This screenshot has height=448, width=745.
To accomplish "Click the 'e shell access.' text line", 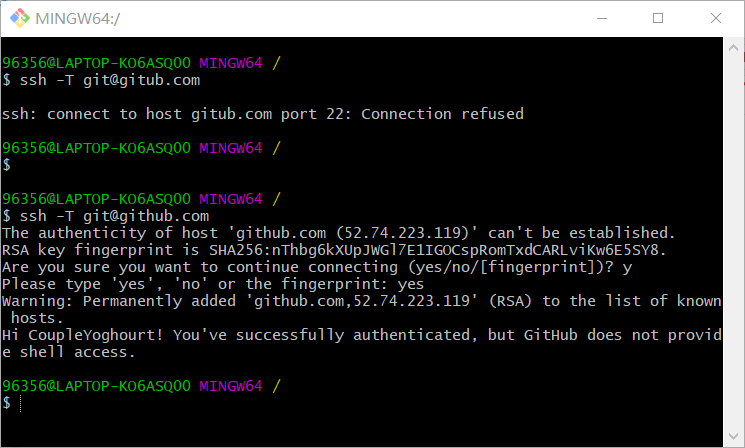I will pos(68,352).
